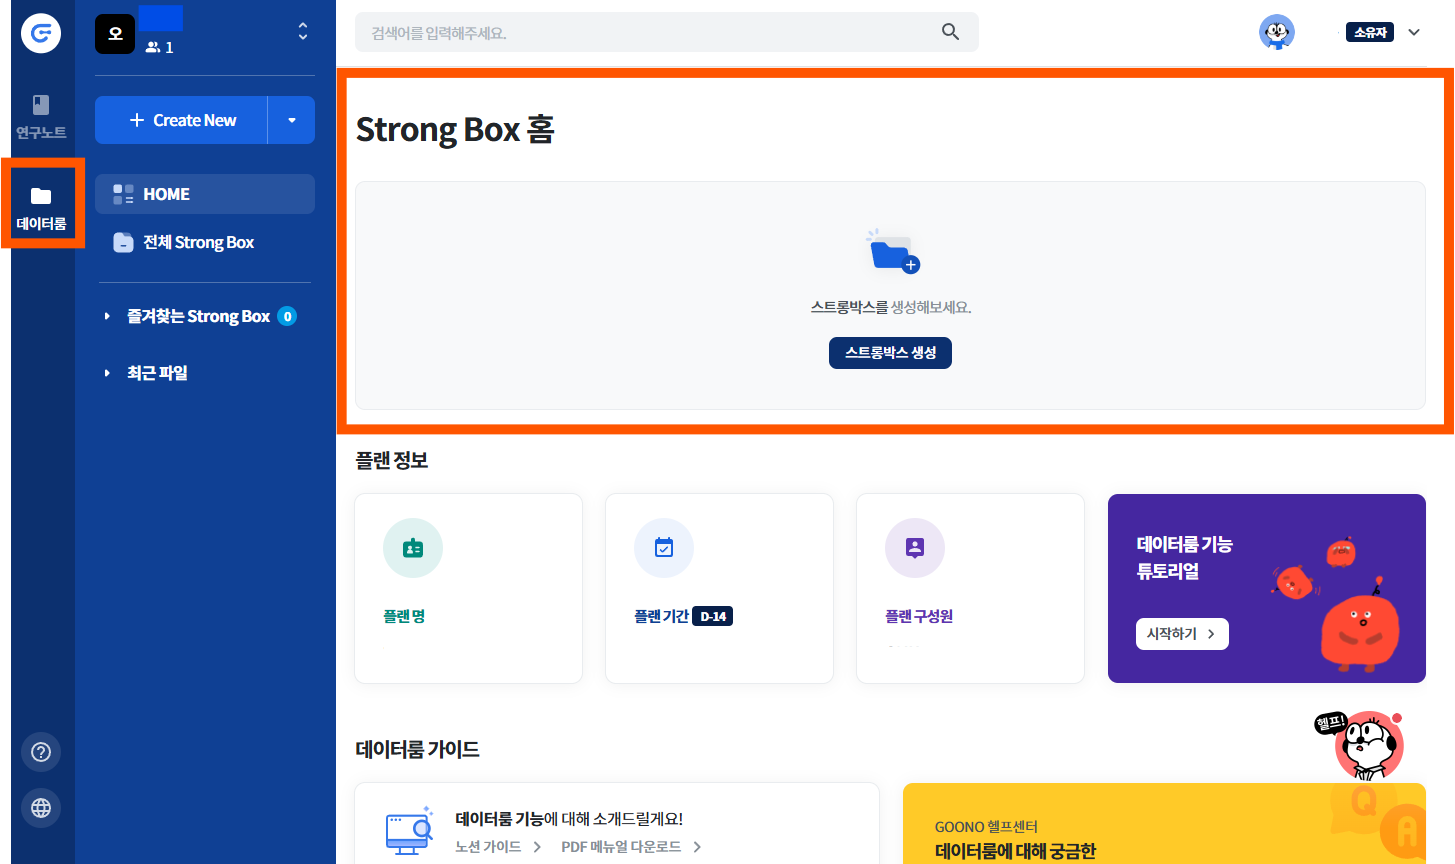1455x864 pixels.
Task: Click the 플랜 명 card icon
Action: point(413,548)
